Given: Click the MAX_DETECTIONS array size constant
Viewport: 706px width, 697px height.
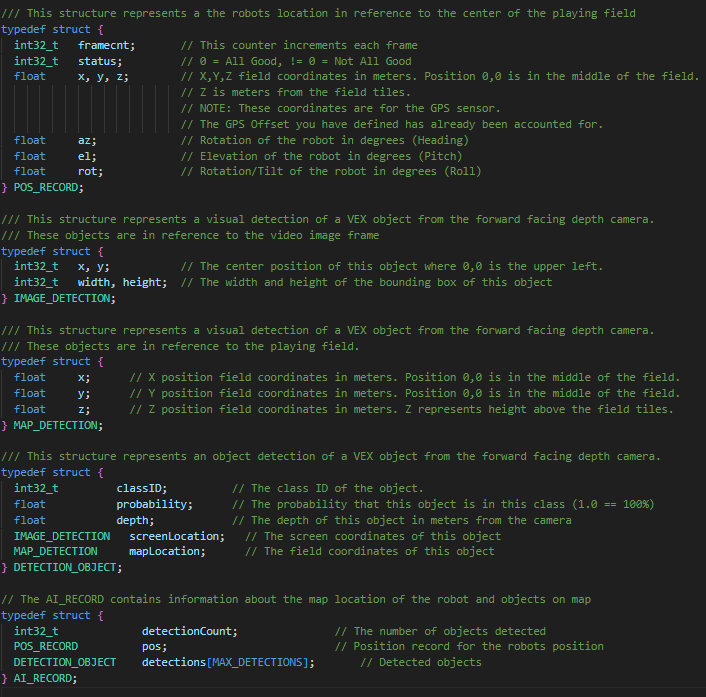Looking at the screenshot, I should [x=255, y=662].
